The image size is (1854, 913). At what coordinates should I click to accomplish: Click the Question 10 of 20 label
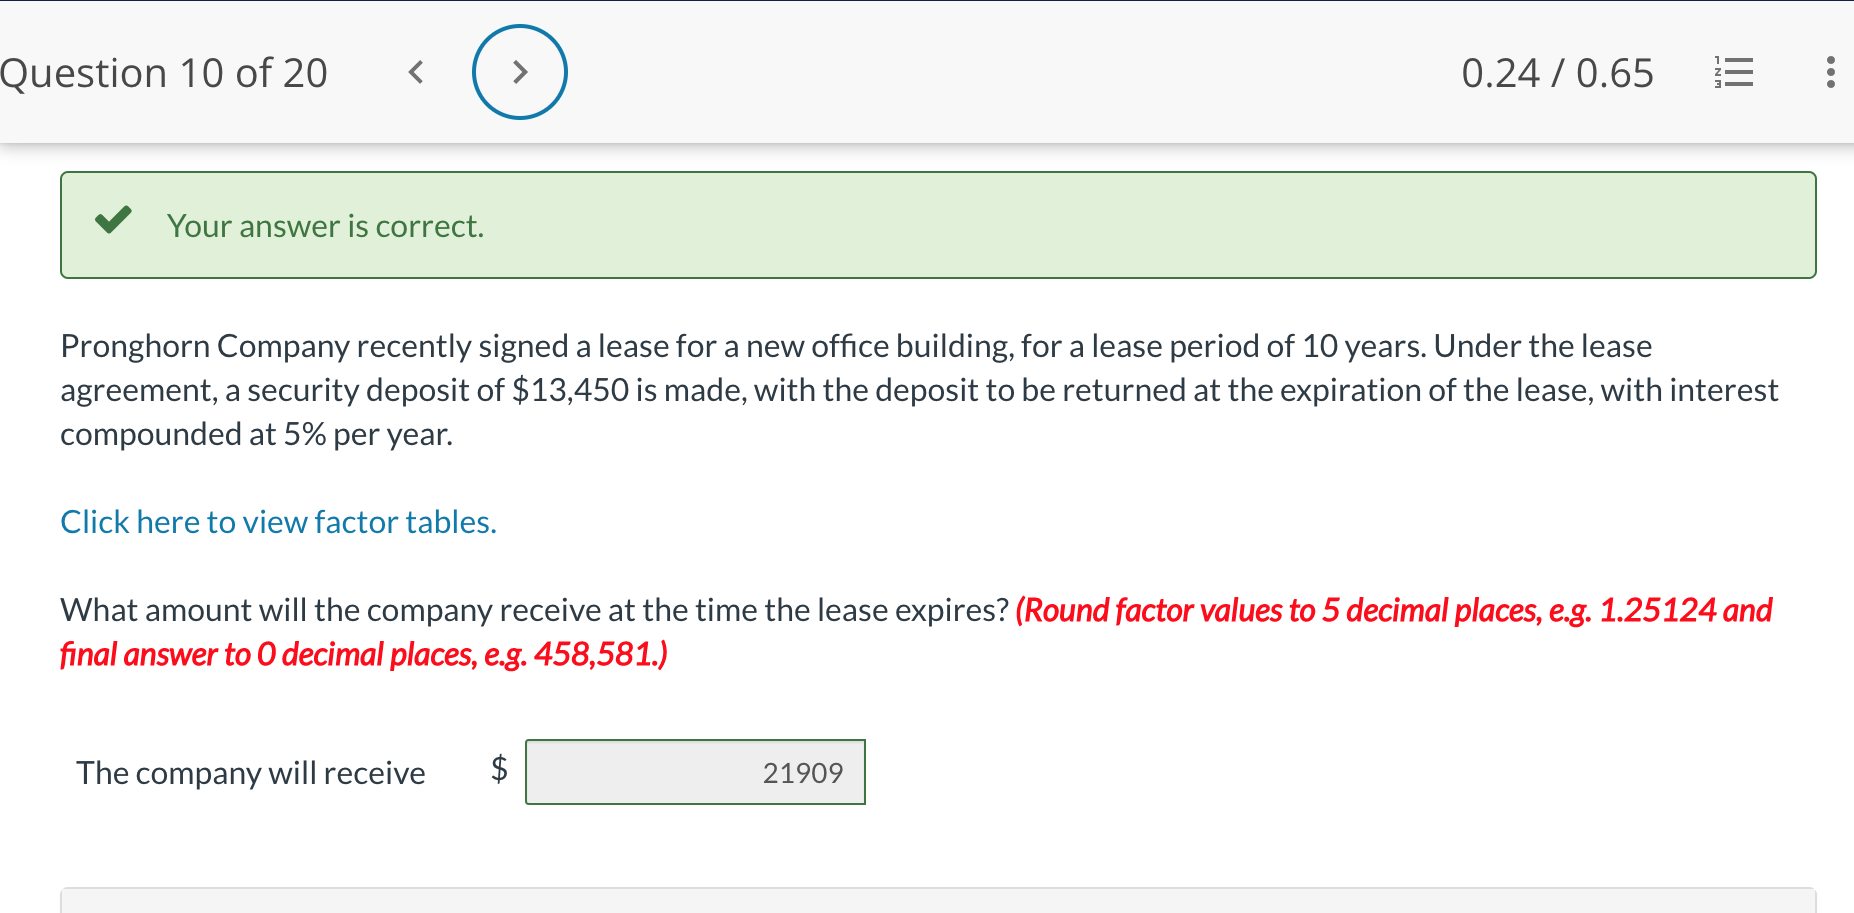pos(165,71)
